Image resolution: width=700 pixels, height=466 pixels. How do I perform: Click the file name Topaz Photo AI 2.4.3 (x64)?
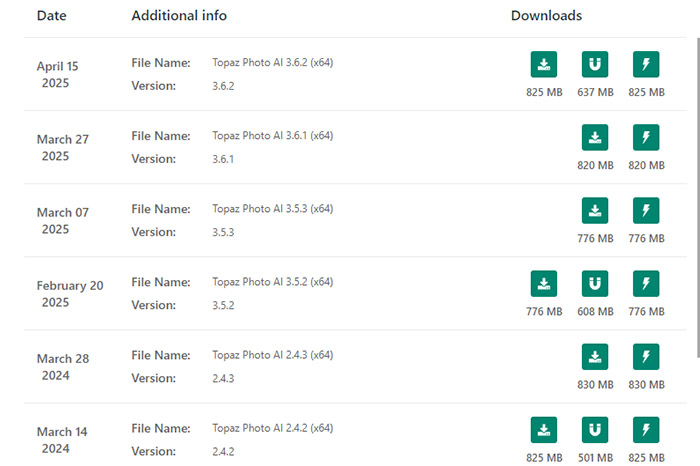[x=273, y=355]
